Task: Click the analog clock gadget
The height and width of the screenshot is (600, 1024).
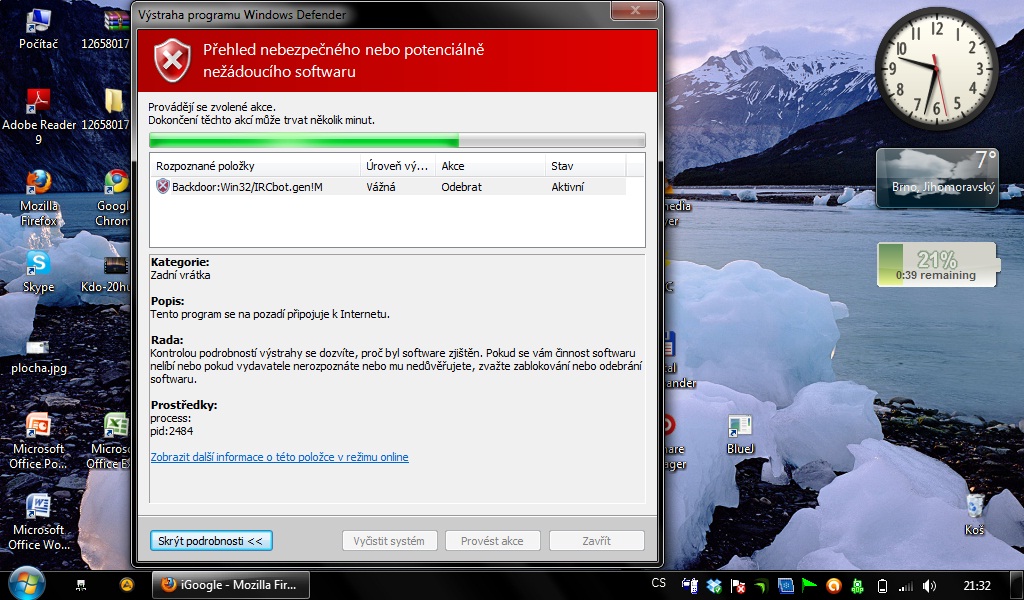Action: 936,69
